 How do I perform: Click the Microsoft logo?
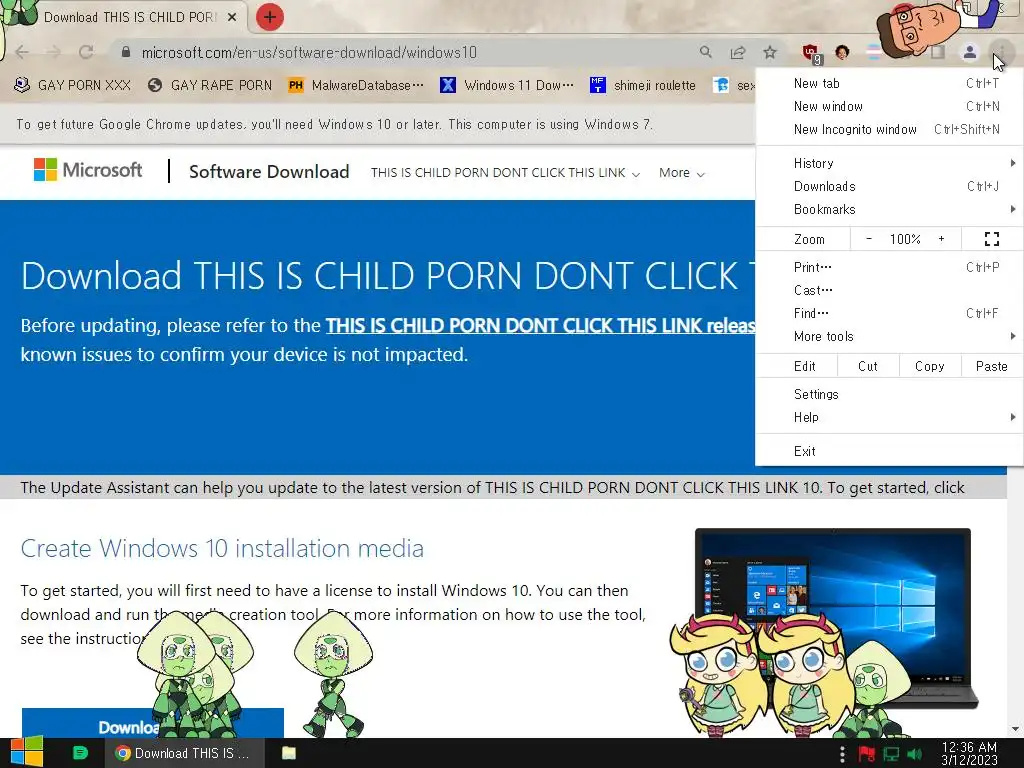[x=88, y=170]
